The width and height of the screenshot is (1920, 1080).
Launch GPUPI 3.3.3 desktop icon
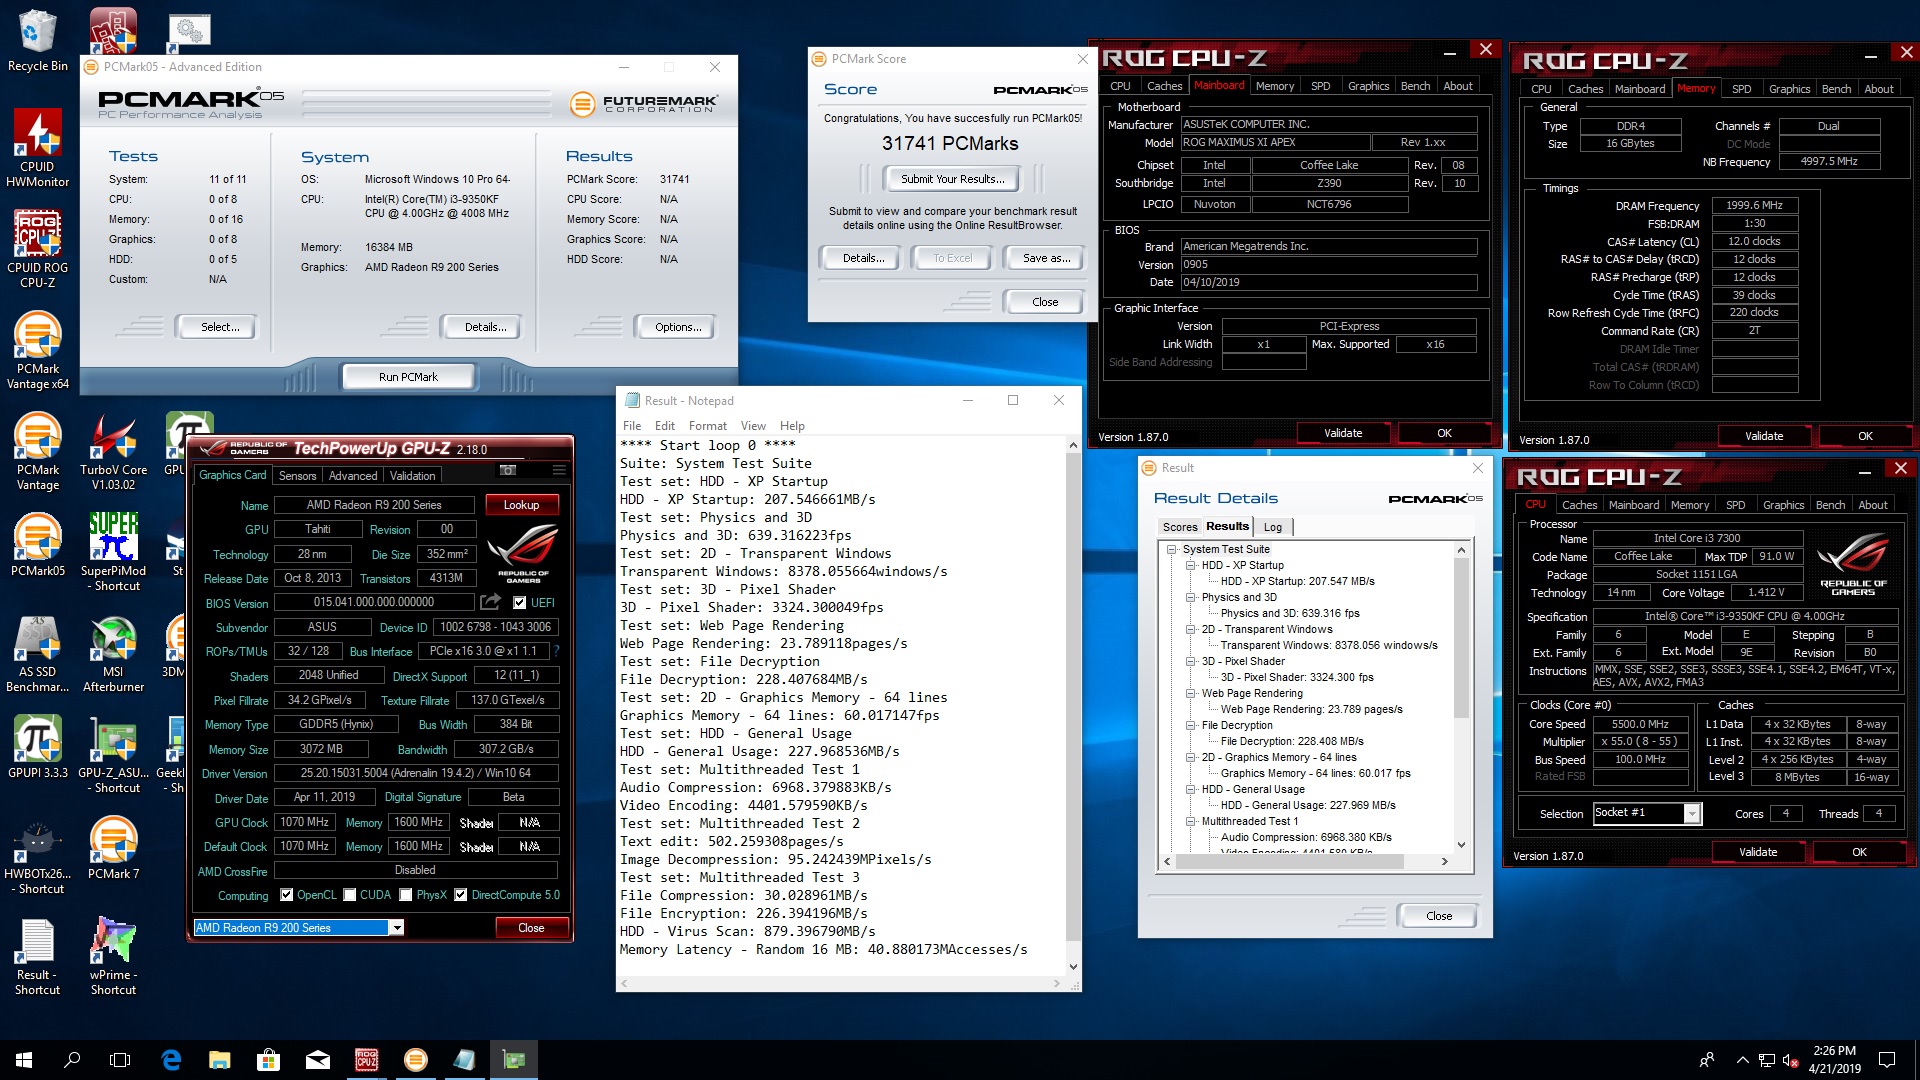(x=37, y=747)
